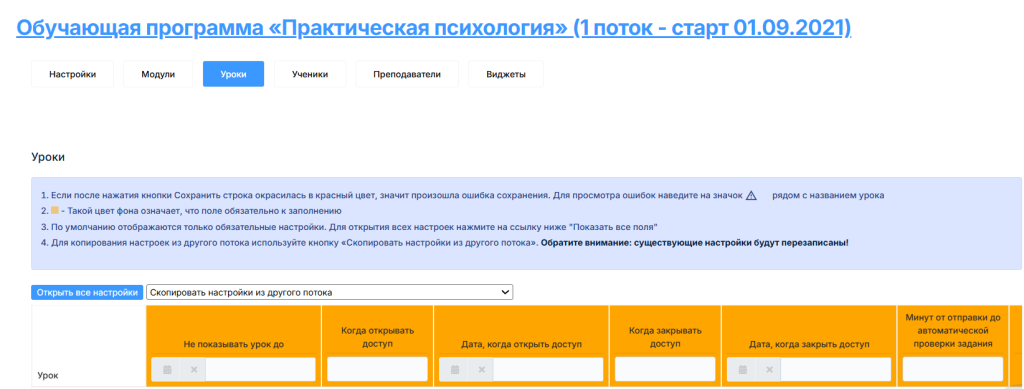Image resolution: width=1024 pixels, height=389 pixels.
Task: Open the Преподаватели tab
Action: [x=407, y=74]
